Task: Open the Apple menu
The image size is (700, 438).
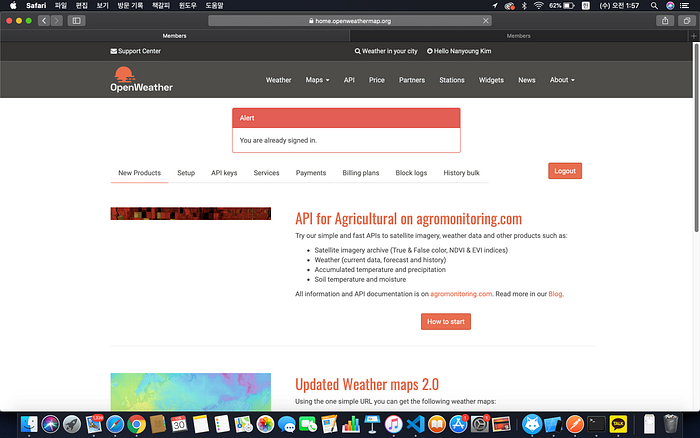Action: point(13,5)
